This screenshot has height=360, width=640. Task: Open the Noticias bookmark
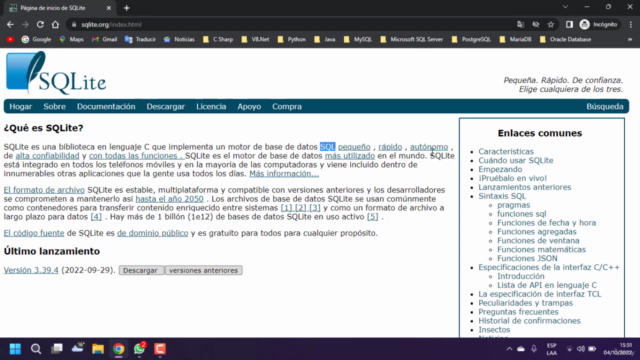[179, 40]
